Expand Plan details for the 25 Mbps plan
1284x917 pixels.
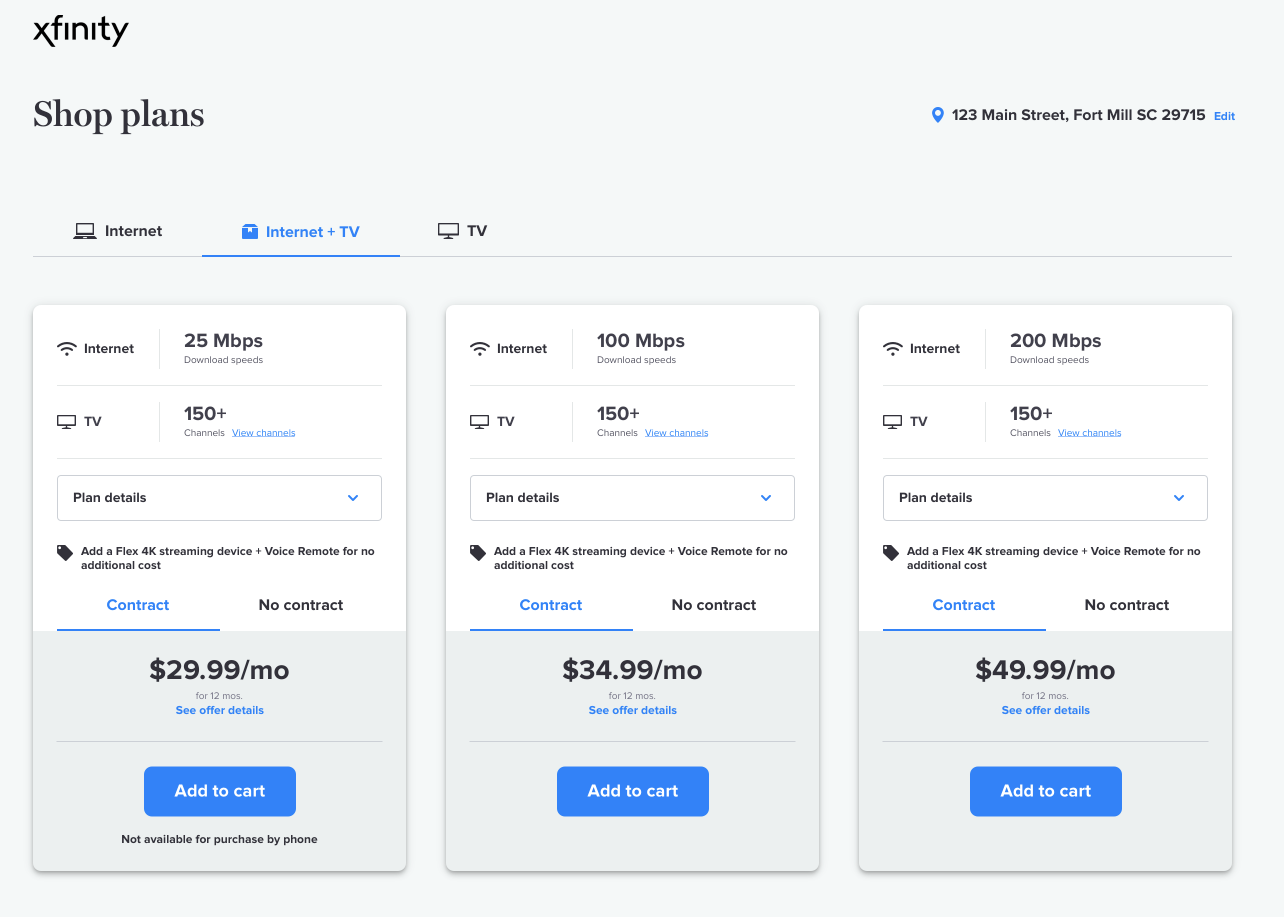click(219, 498)
